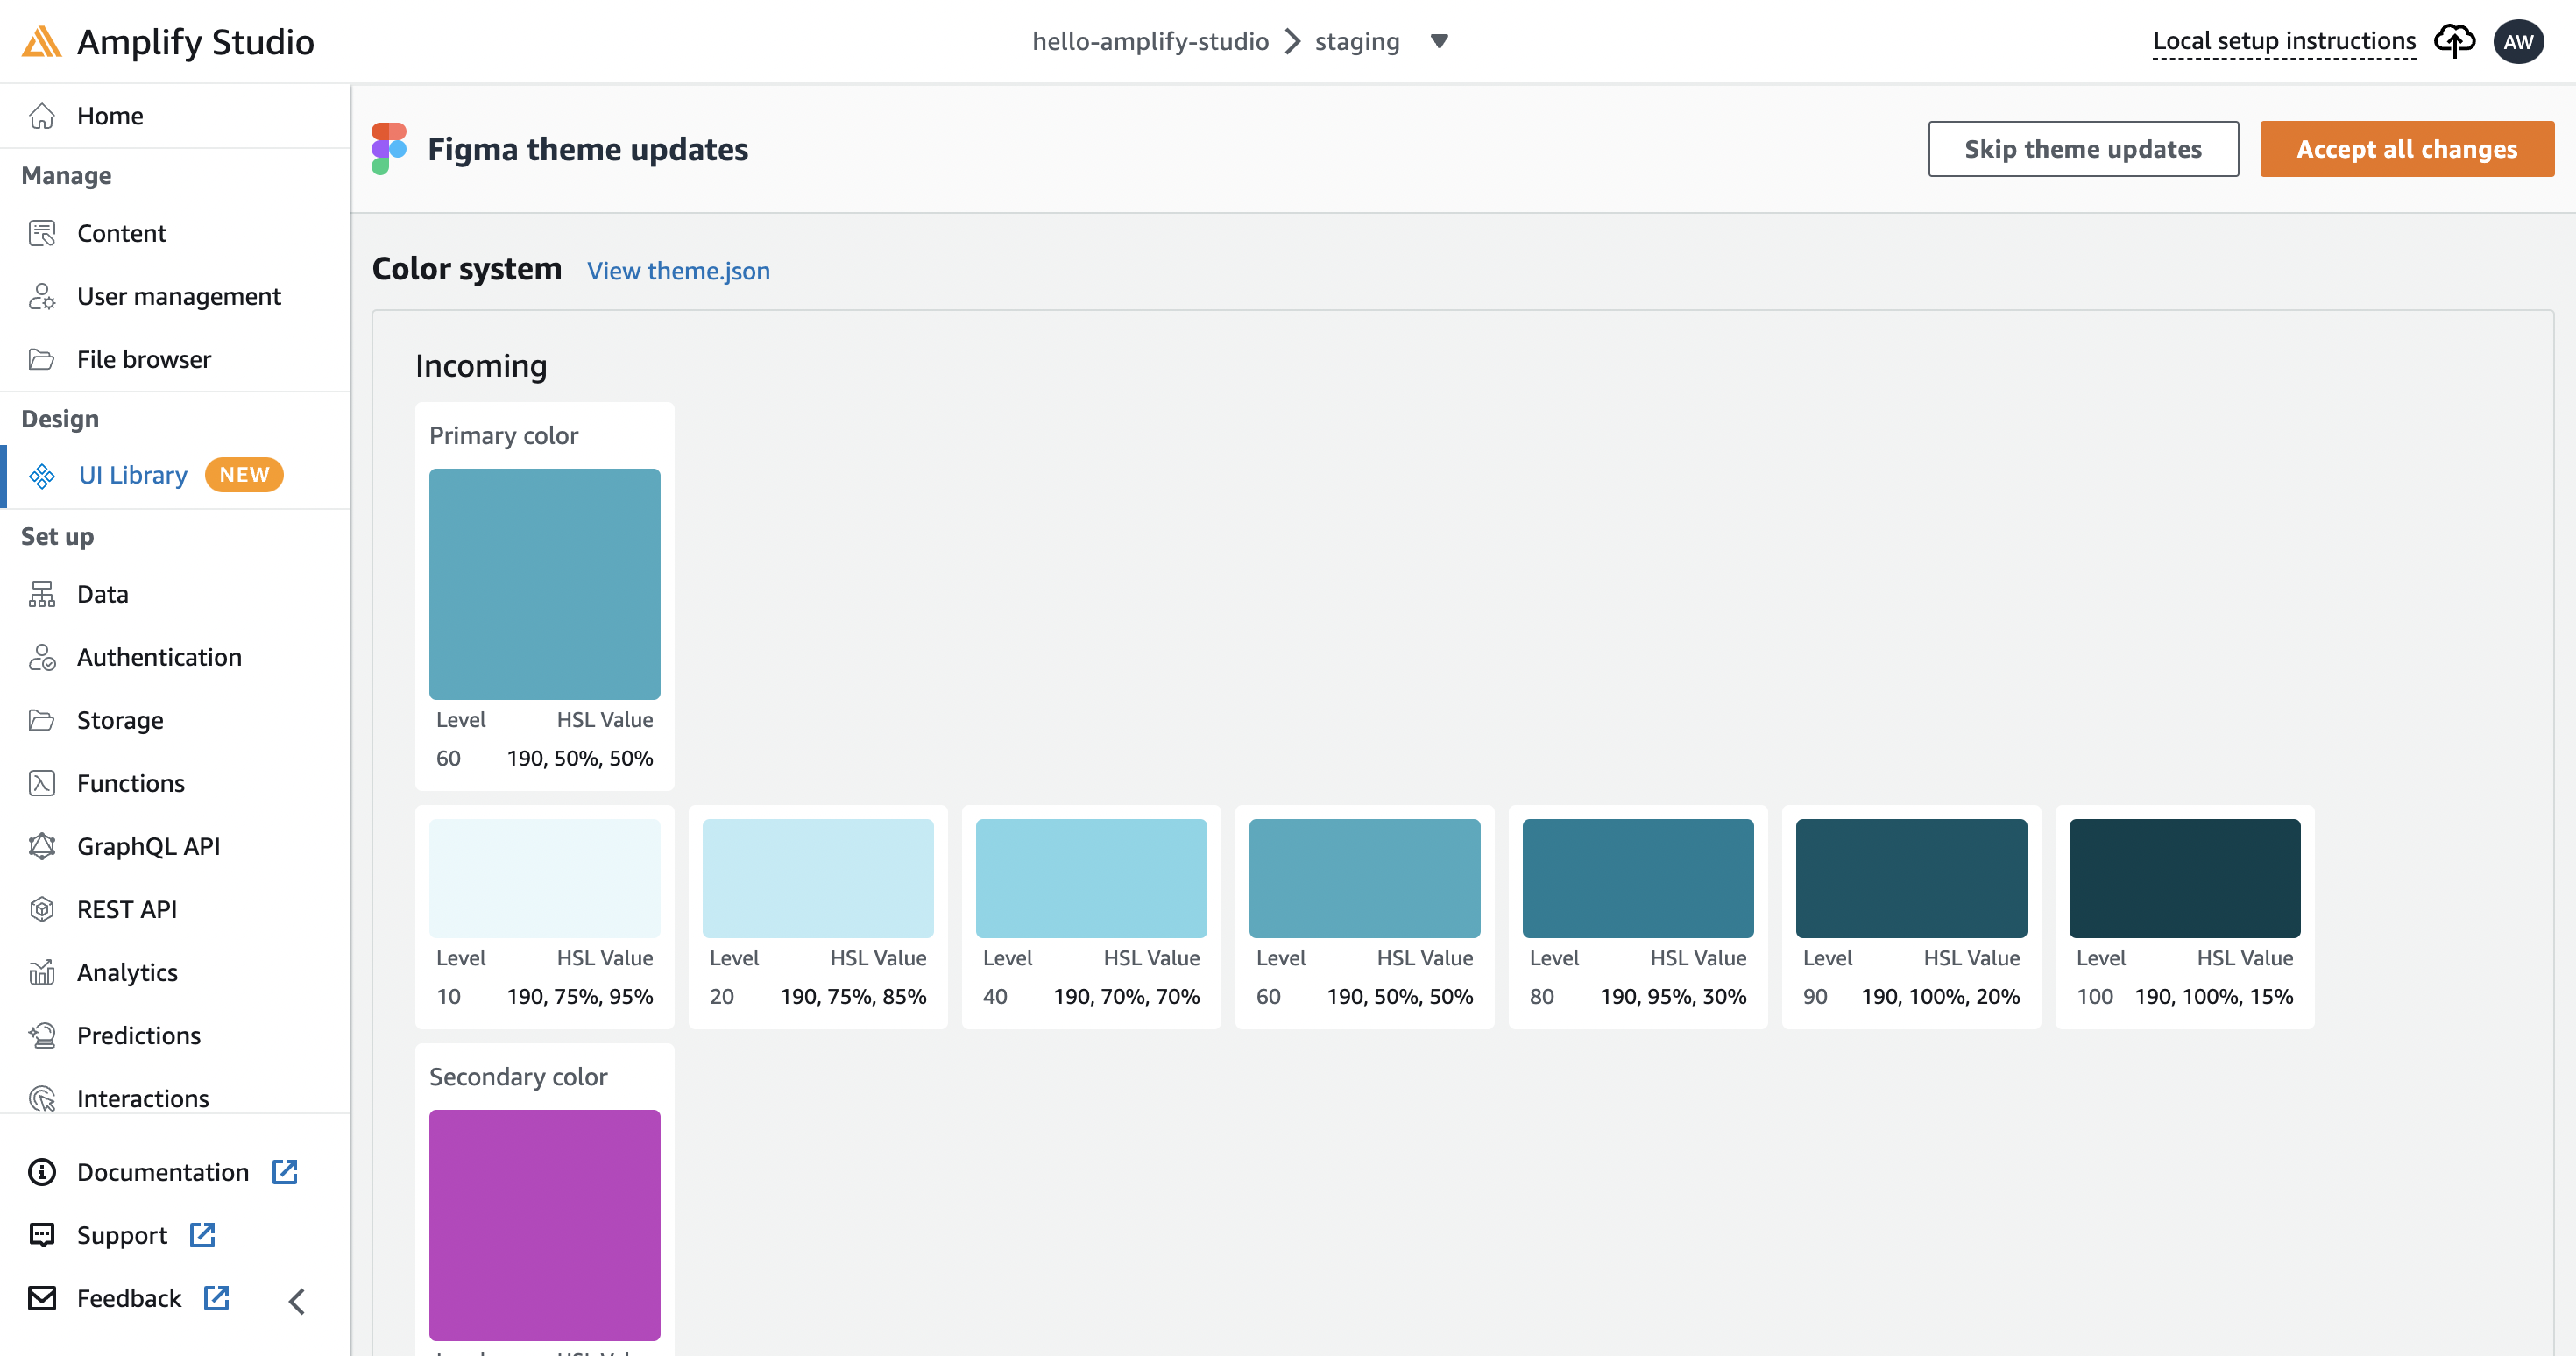Select the Data setup icon
2576x1356 pixels.
point(42,593)
